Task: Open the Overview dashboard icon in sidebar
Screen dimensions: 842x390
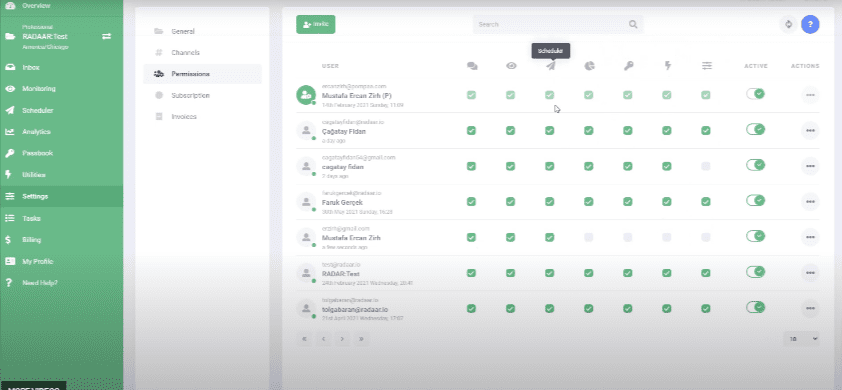Action: point(10,5)
